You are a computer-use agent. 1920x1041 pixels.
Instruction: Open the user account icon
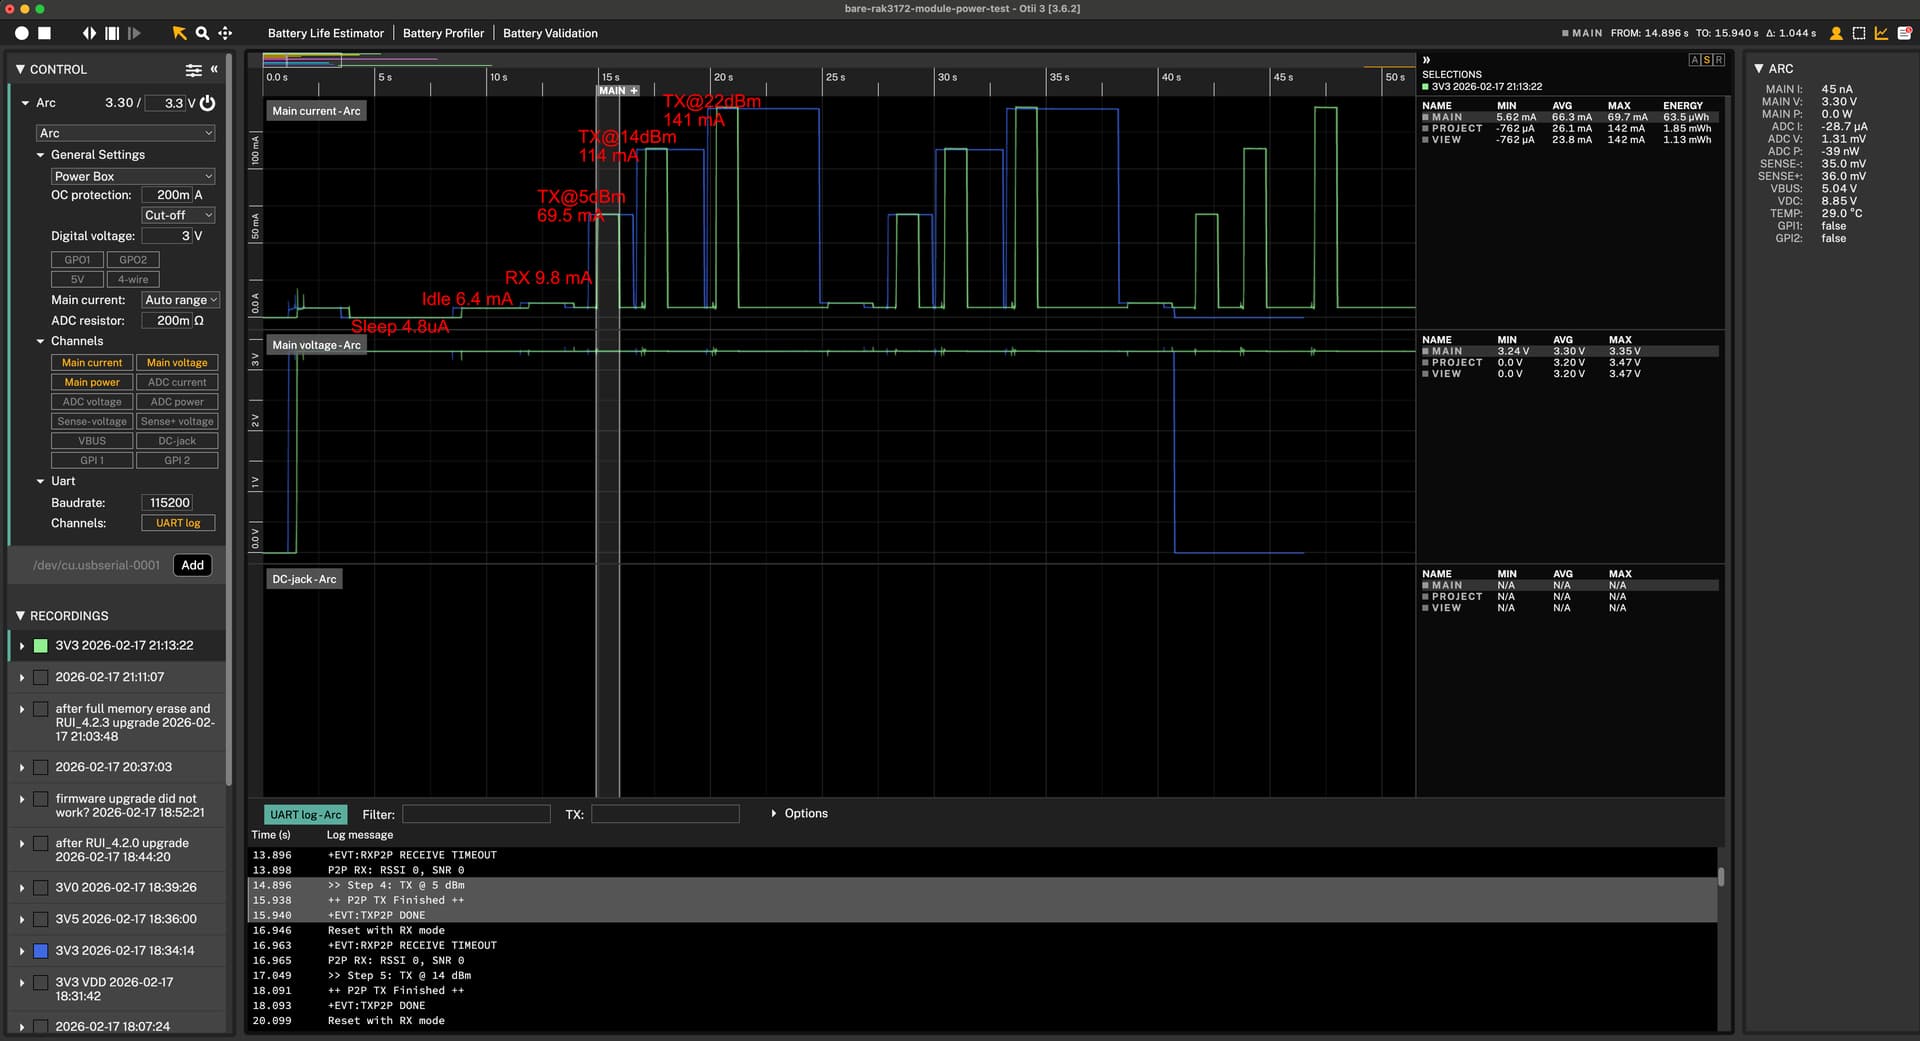[1836, 33]
